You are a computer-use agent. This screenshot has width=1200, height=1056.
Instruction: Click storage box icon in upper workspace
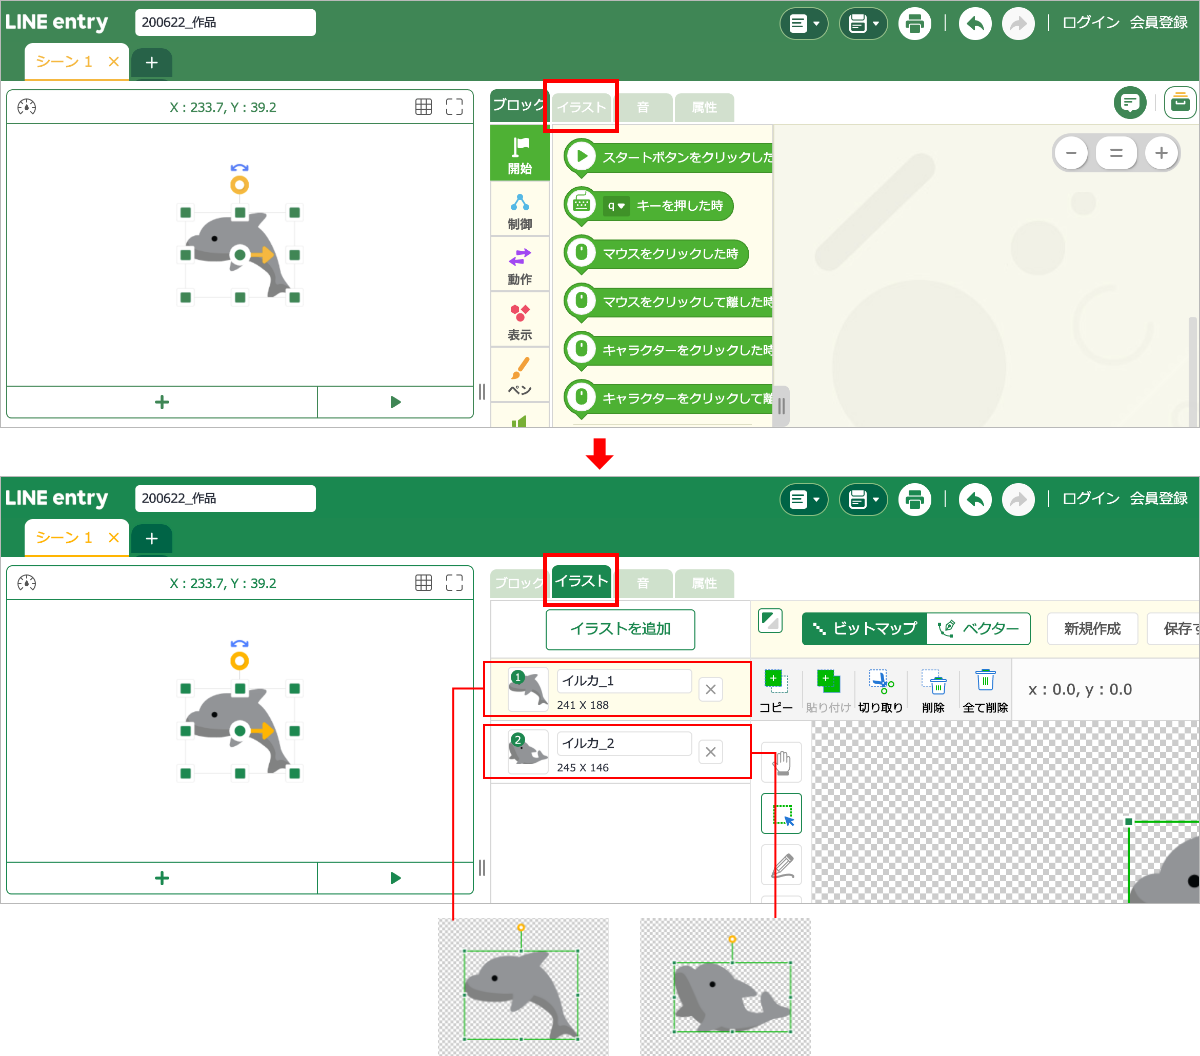click(1181, 102)
